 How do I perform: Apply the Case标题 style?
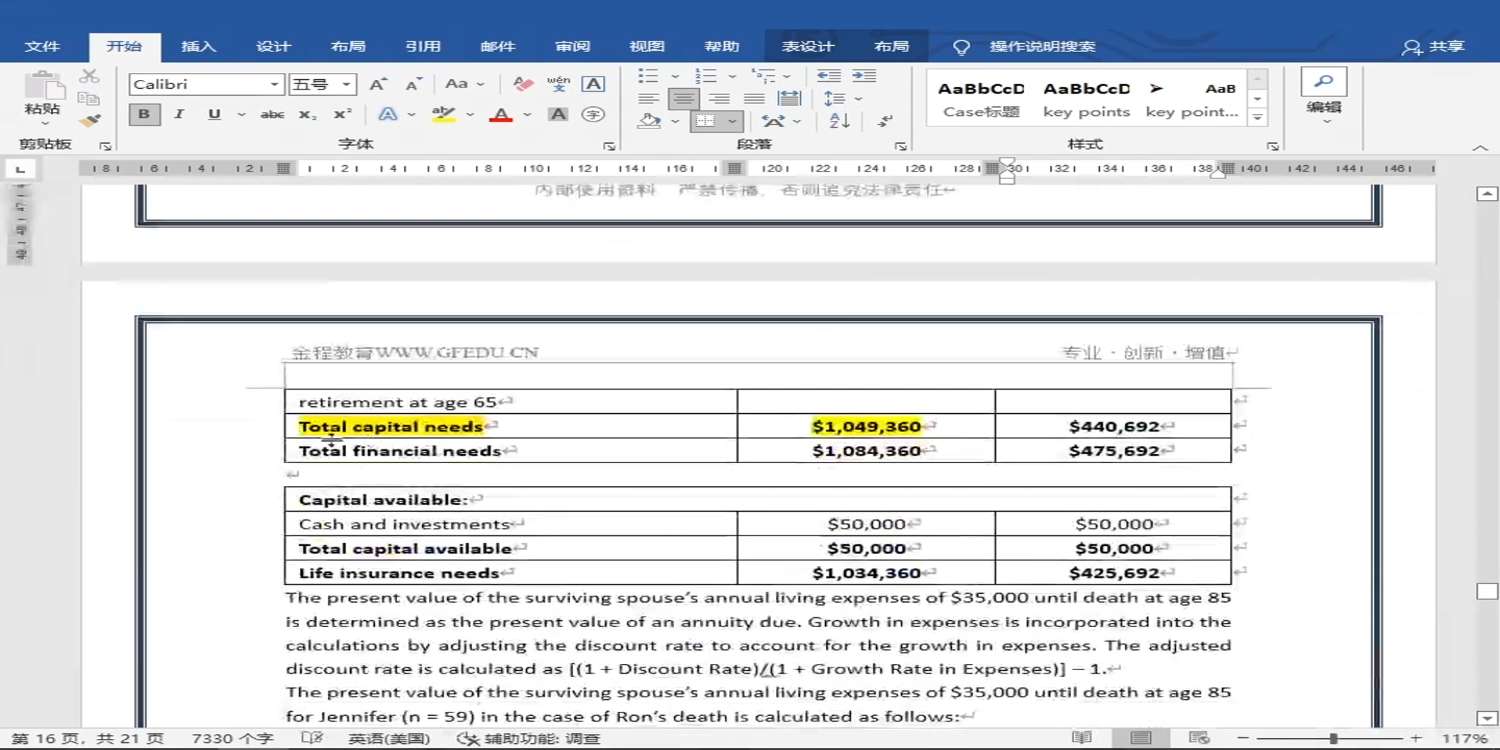(981, 99)
